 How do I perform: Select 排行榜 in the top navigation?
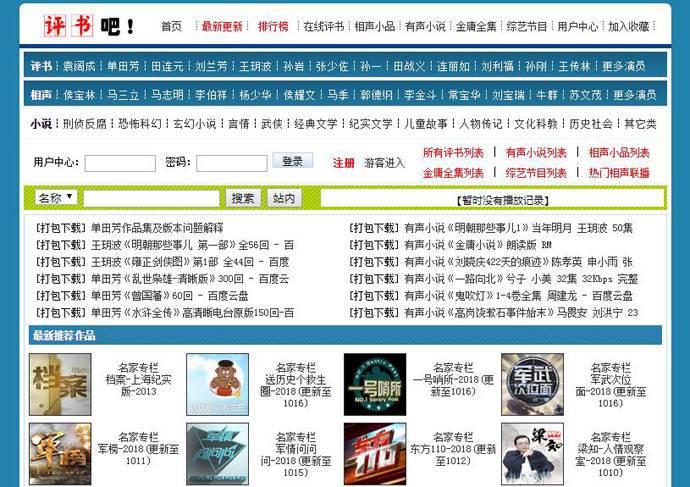coord(273,26)
